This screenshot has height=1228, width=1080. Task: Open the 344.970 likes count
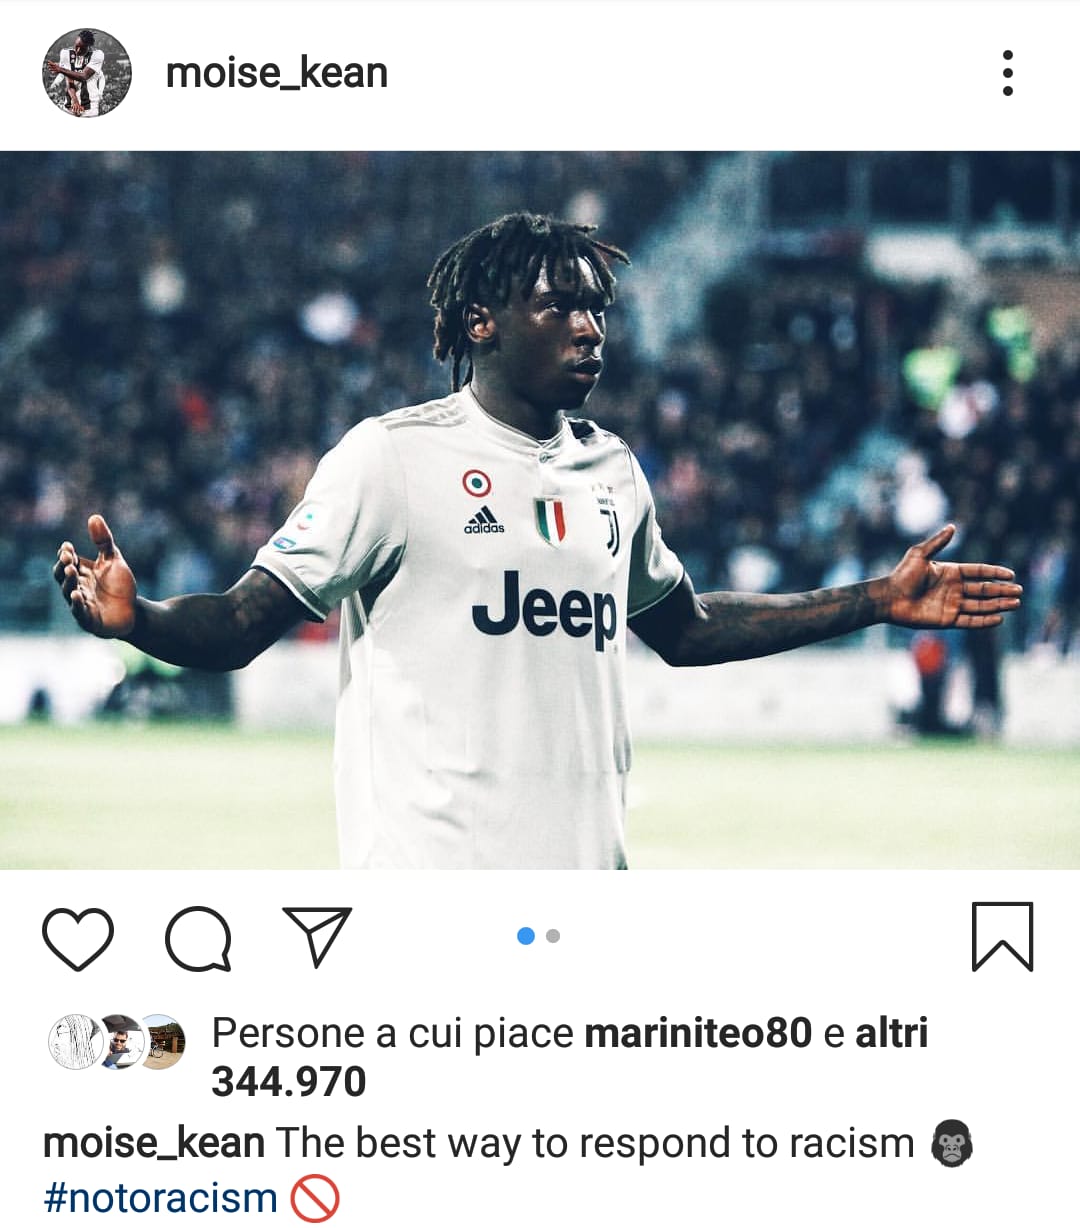289,1082
